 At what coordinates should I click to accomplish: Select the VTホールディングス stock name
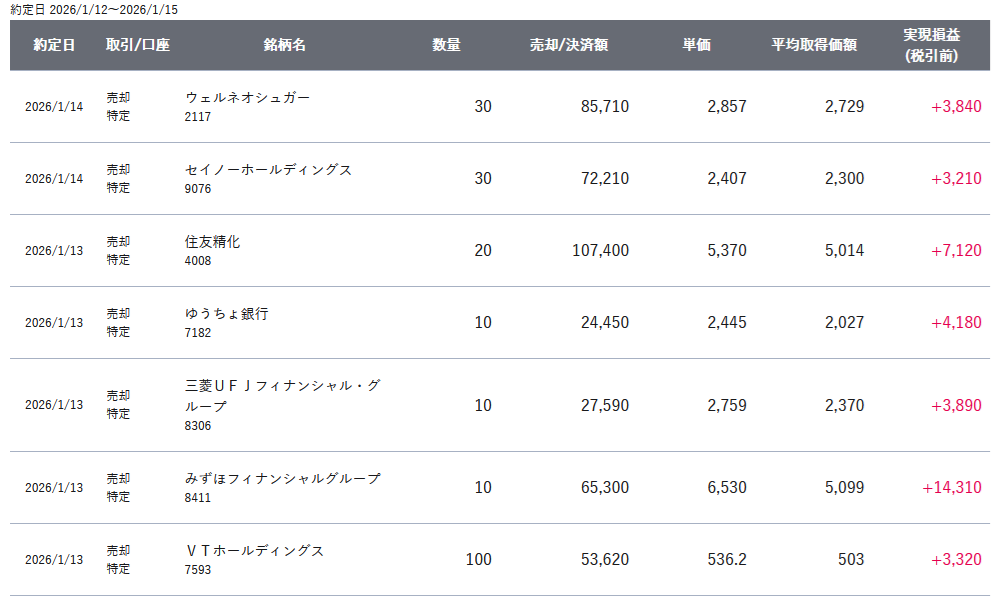click(x=255, y=550)
